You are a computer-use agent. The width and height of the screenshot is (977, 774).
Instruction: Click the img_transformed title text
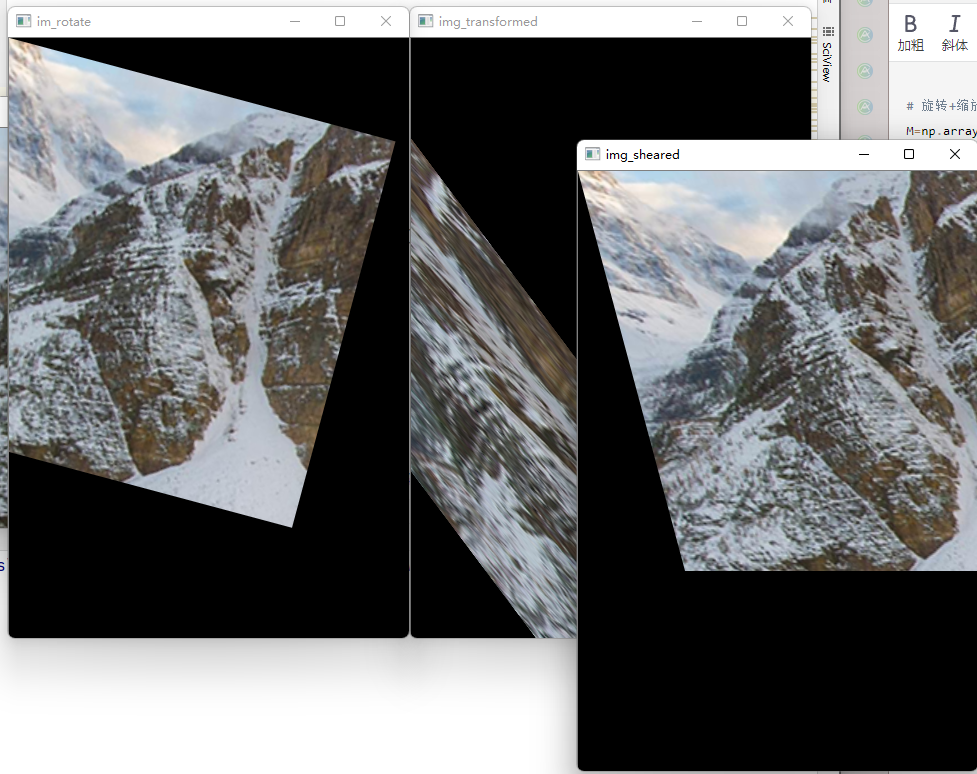488,22
